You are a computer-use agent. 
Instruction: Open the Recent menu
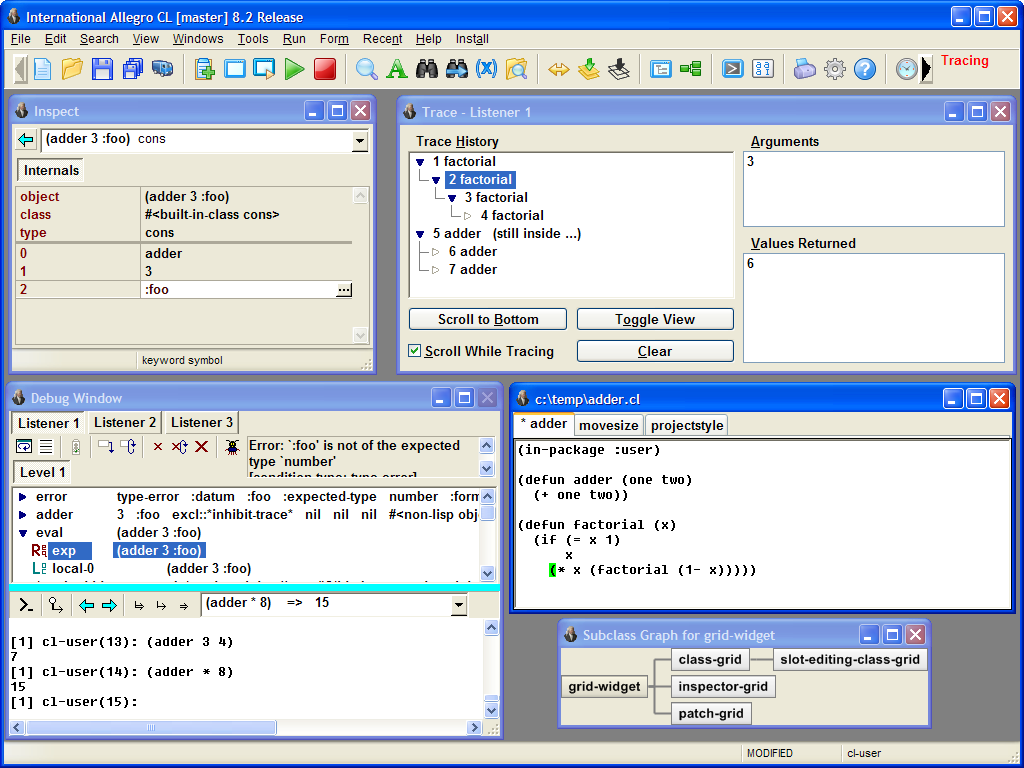point(382,39)
